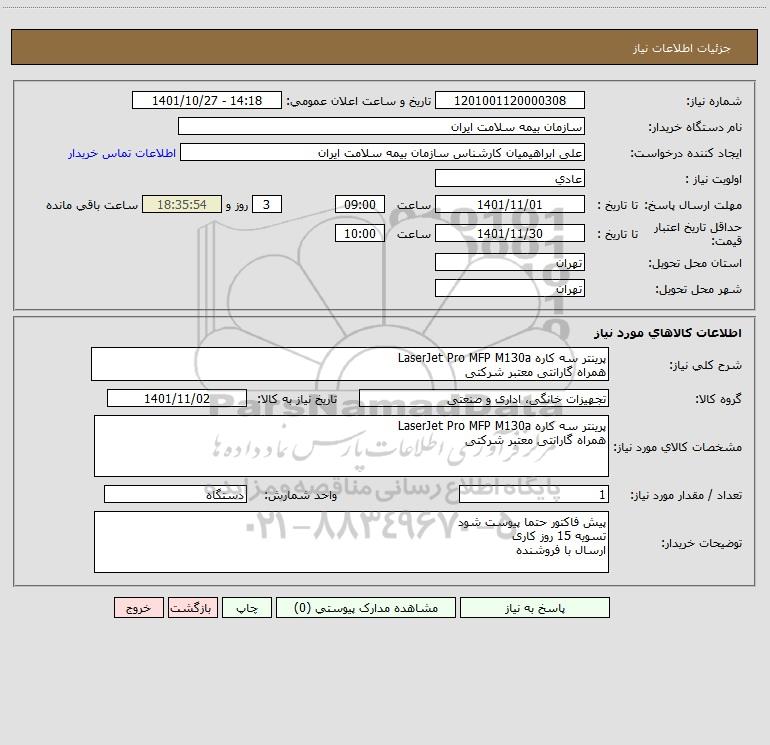Click the label نام دستگاه خریدار
The width and height of the screenshot is (770, 745).
tap(695, 128)
